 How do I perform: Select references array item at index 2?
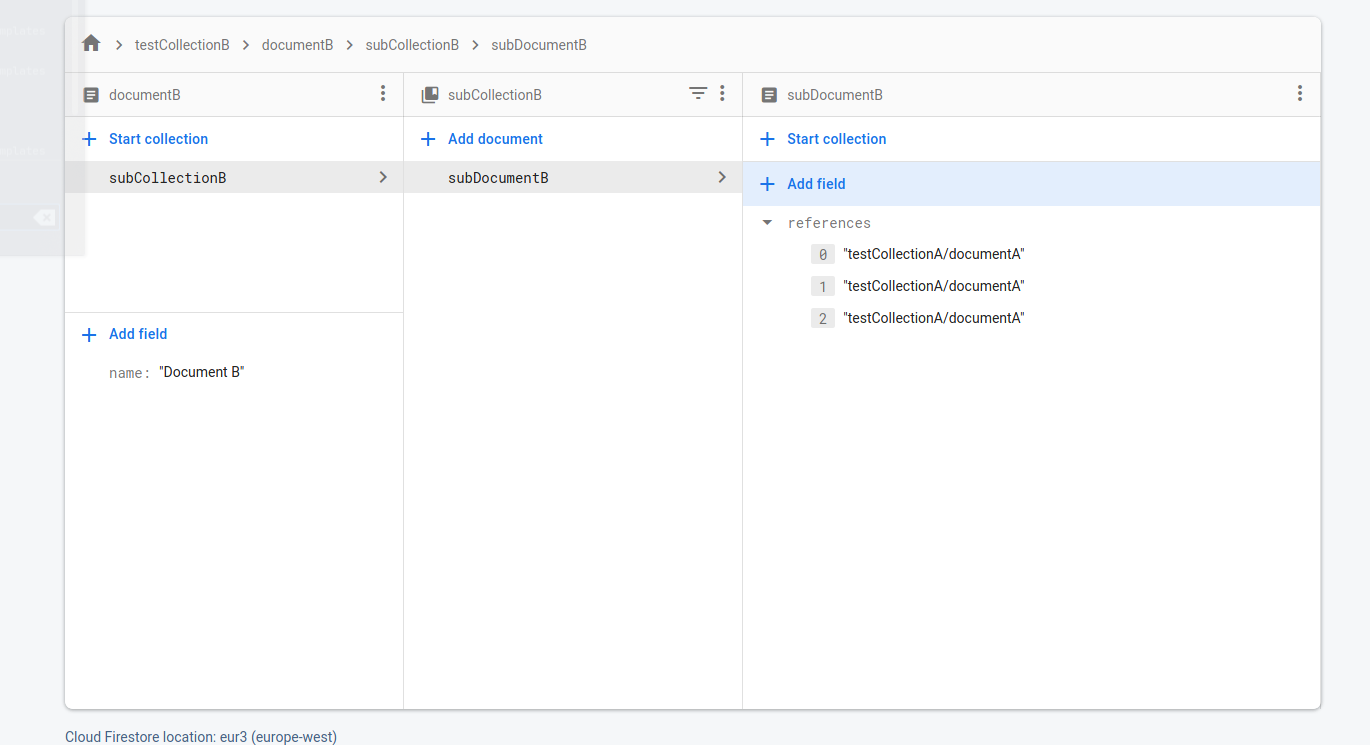934,318
